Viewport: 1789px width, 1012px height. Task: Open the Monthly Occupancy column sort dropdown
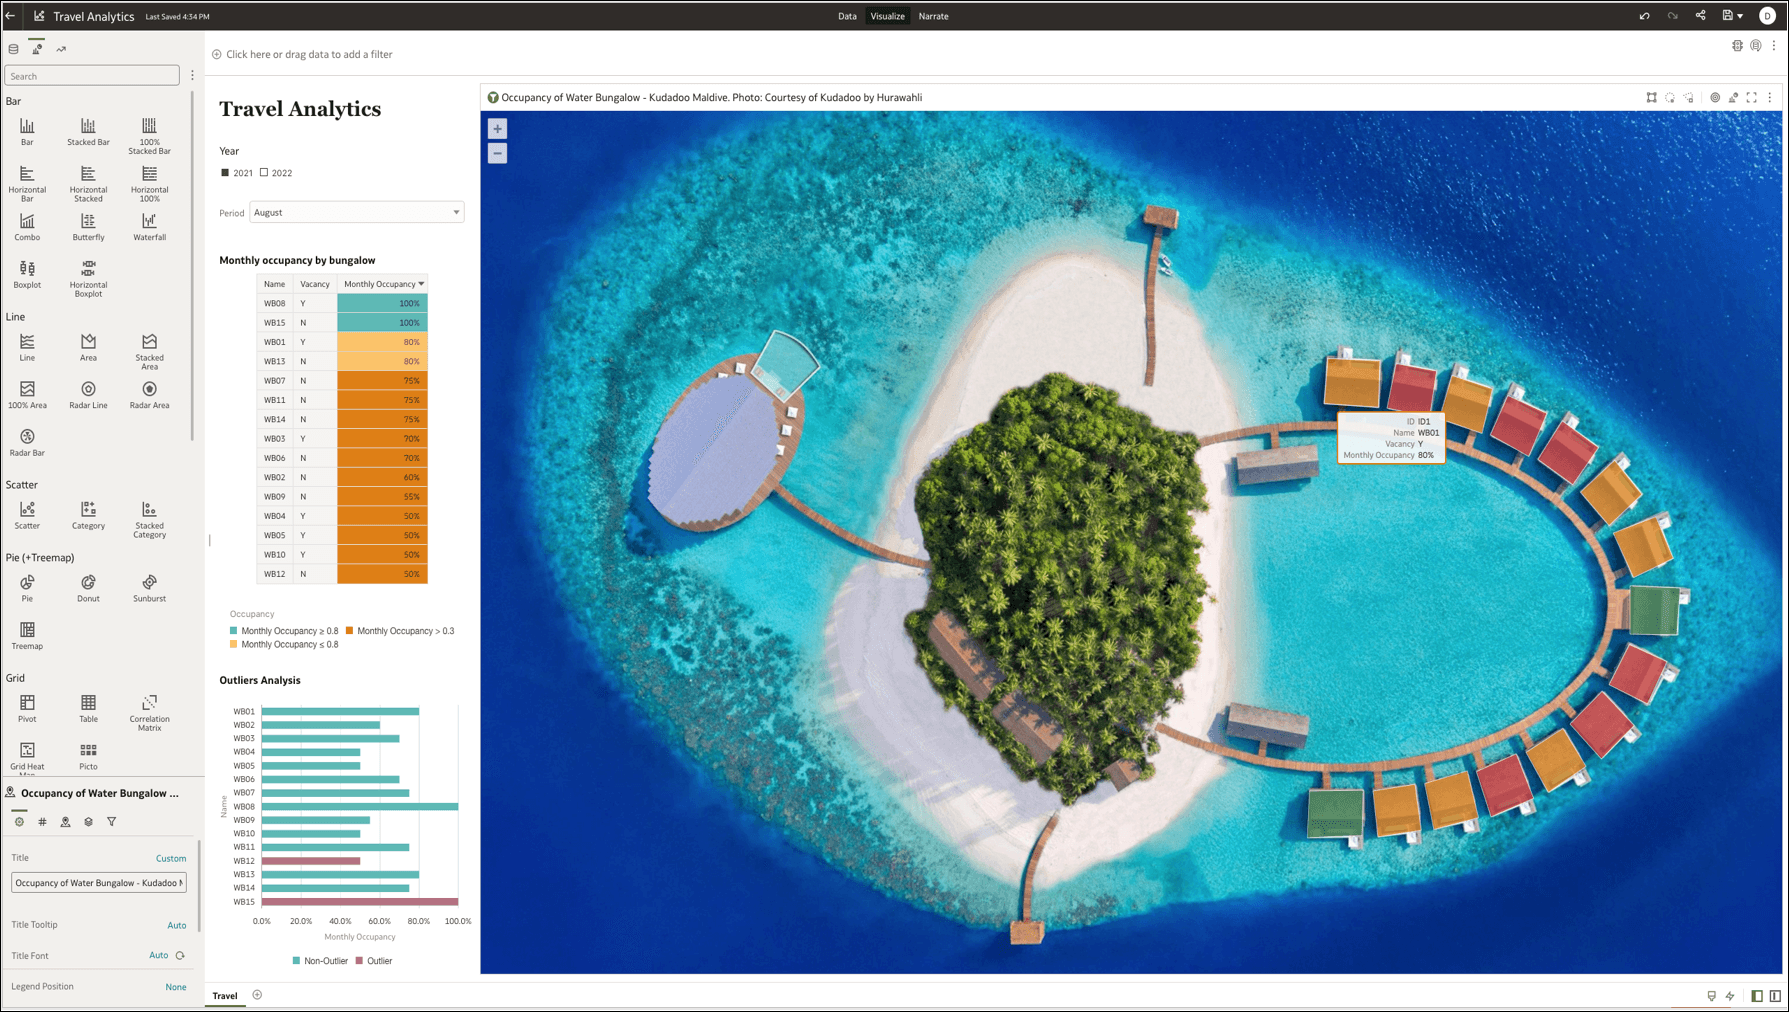coord(421,283)
